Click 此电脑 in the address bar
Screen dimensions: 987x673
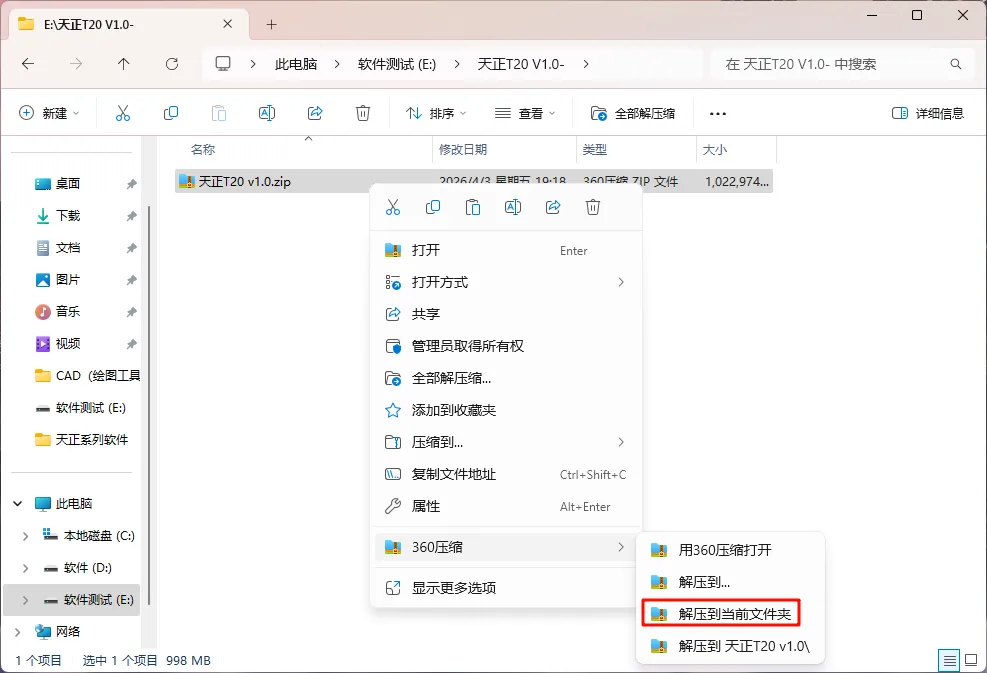[296, 64]
